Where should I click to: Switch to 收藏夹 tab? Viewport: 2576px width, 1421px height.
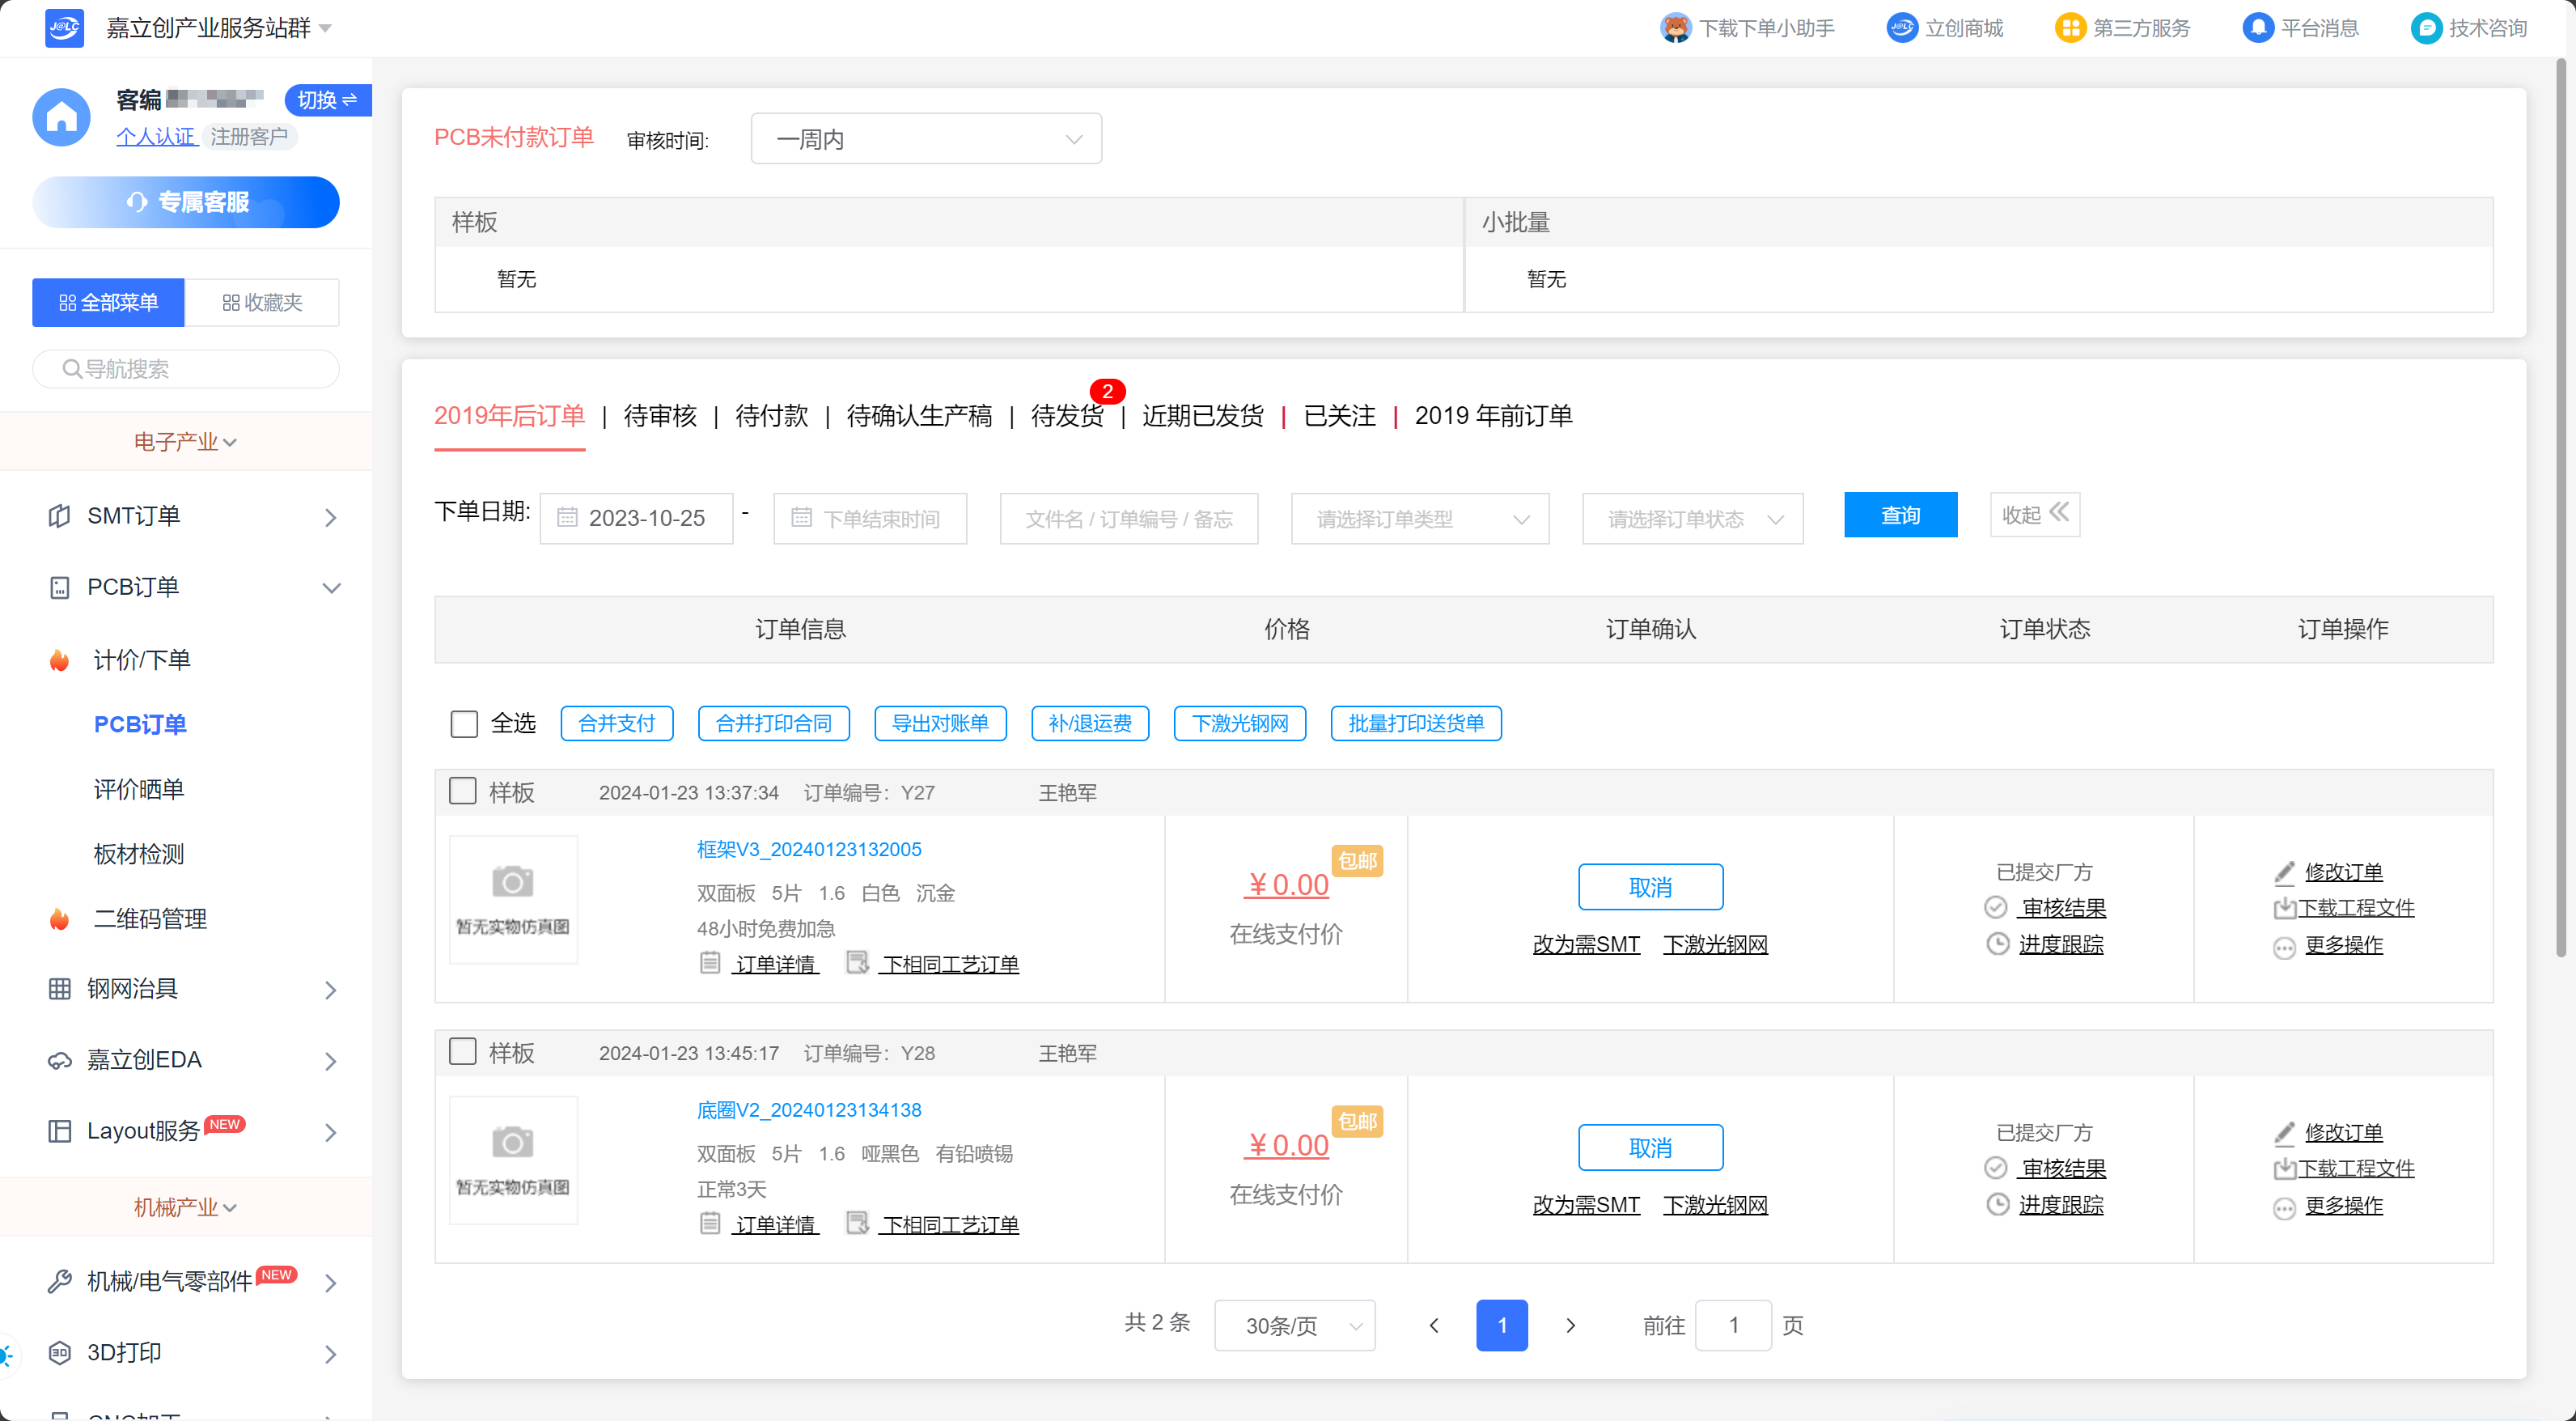coord(261,302)
